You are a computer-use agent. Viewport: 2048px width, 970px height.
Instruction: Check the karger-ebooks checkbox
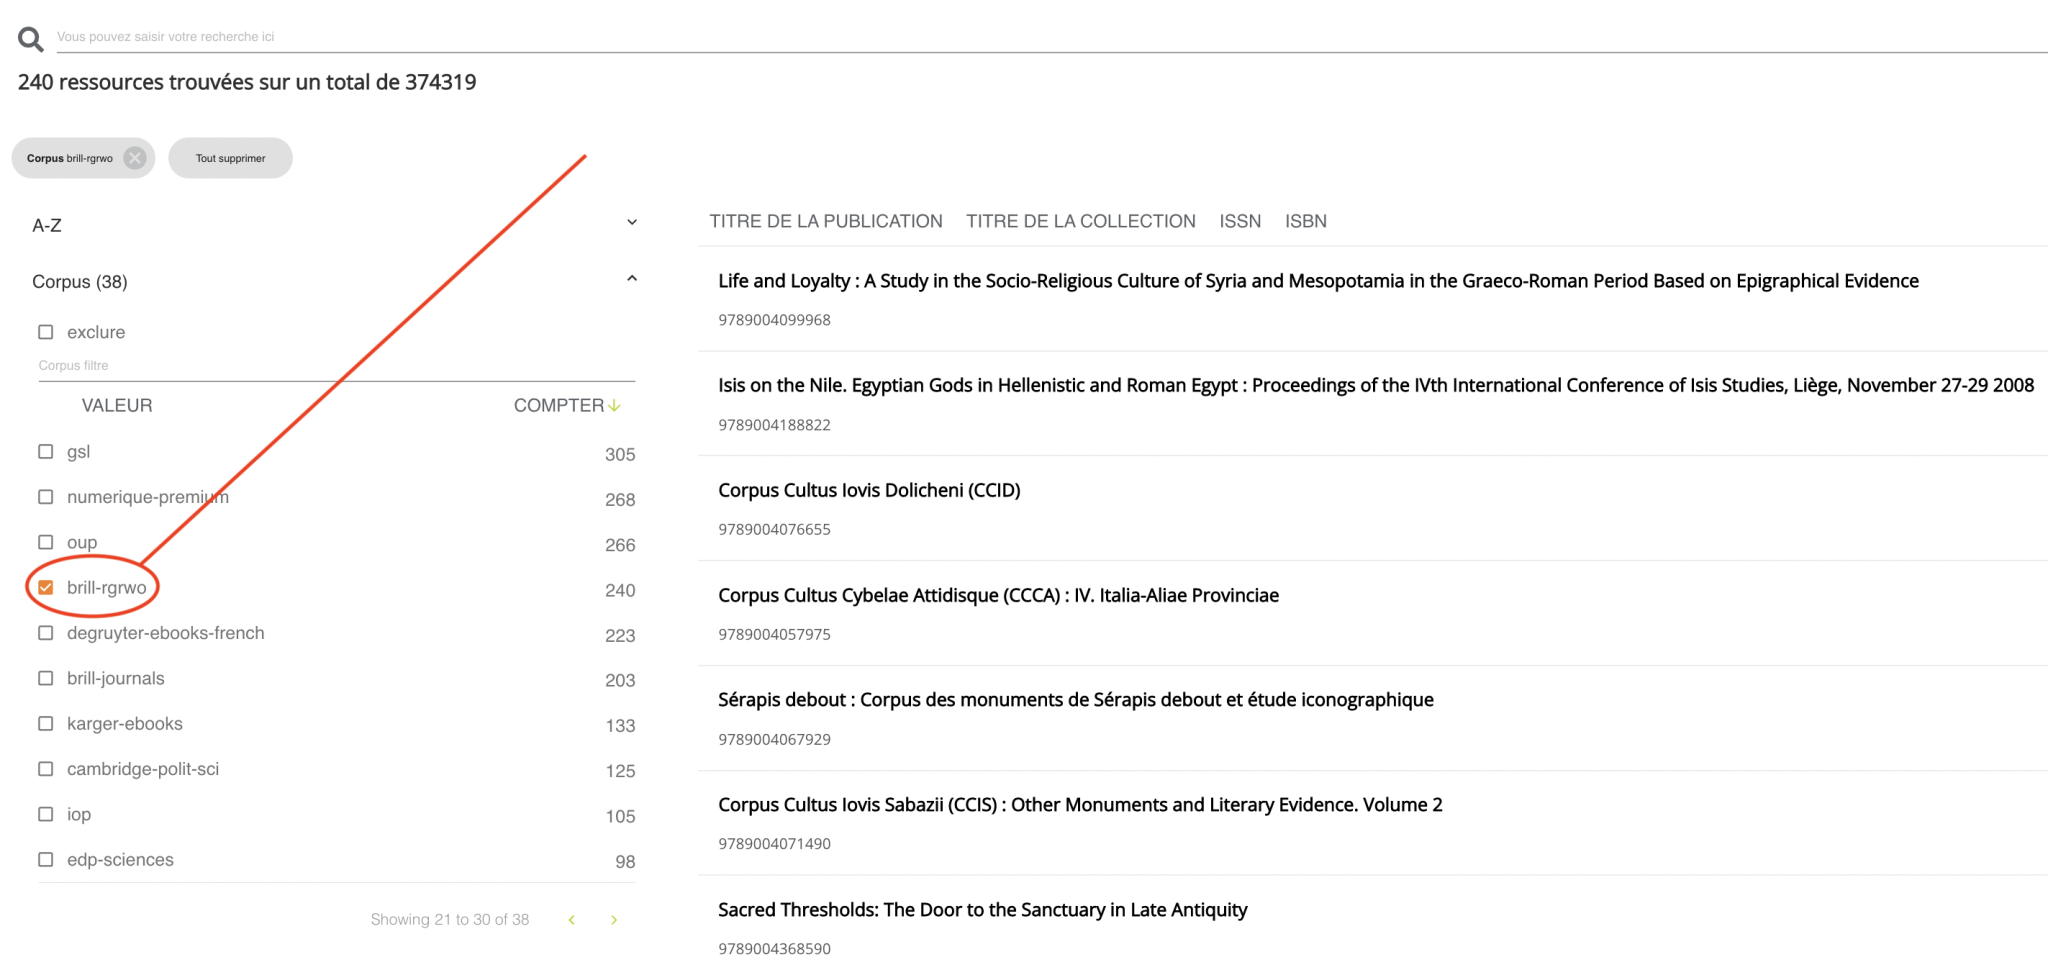(x=46, y=723)
